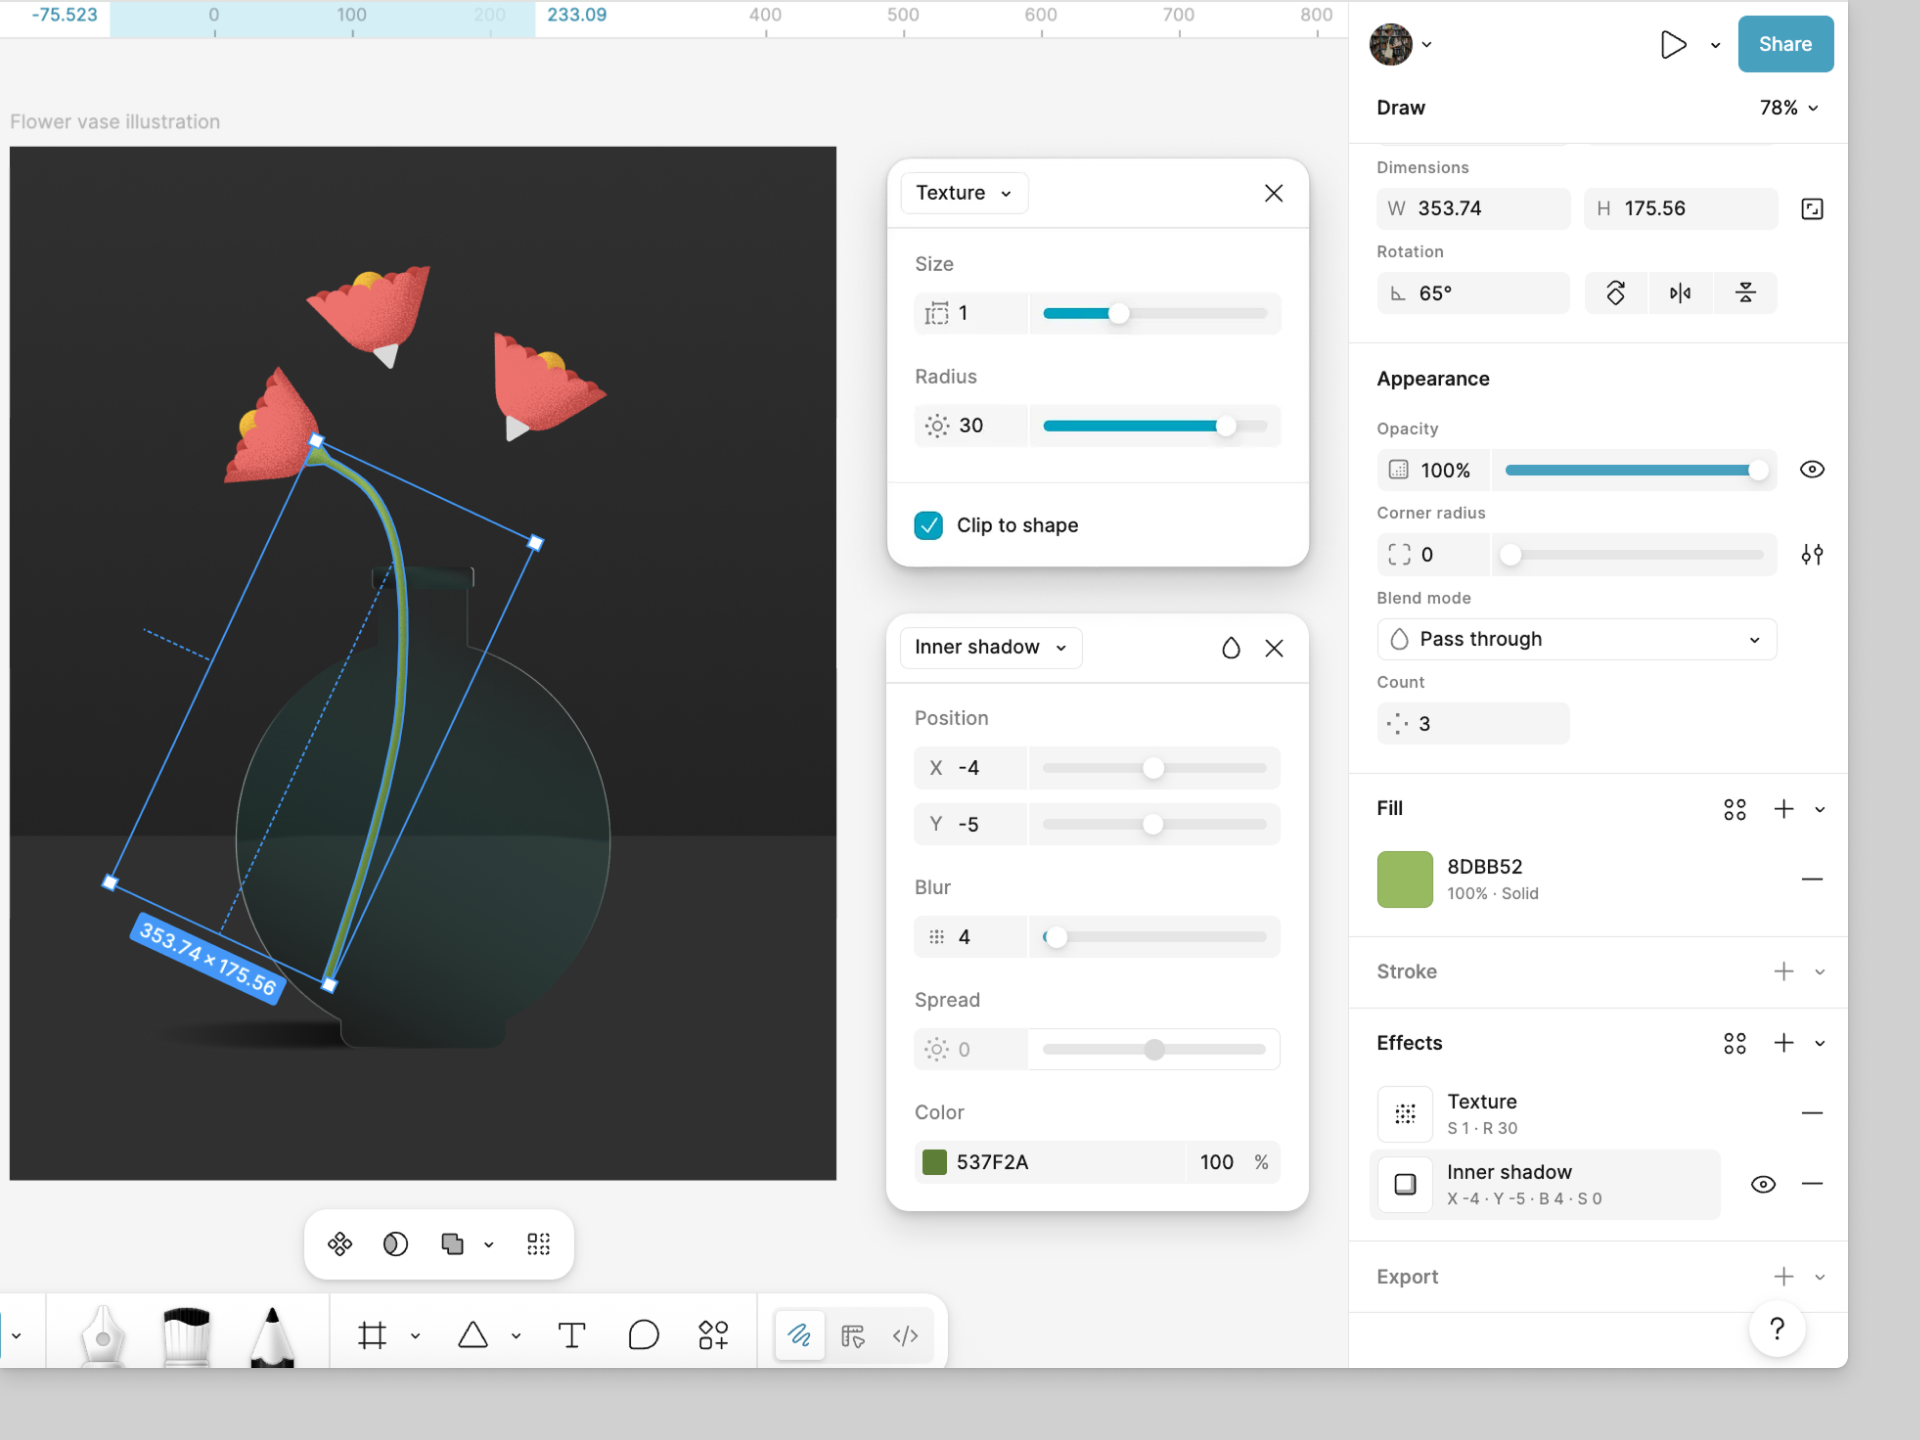Open Dev Mode code toggle
The image size is (1920, 1440).
905,1336
